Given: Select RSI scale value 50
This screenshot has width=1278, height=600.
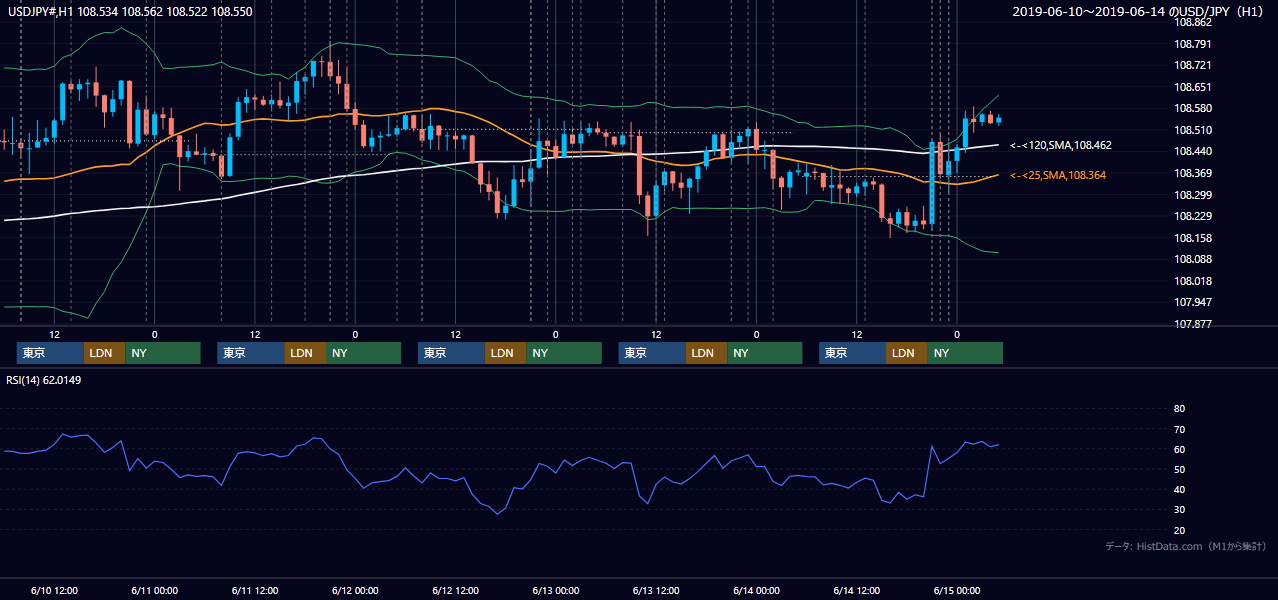Looking at the screenshot, I should pyautogui.click(x=1179, y=469).
